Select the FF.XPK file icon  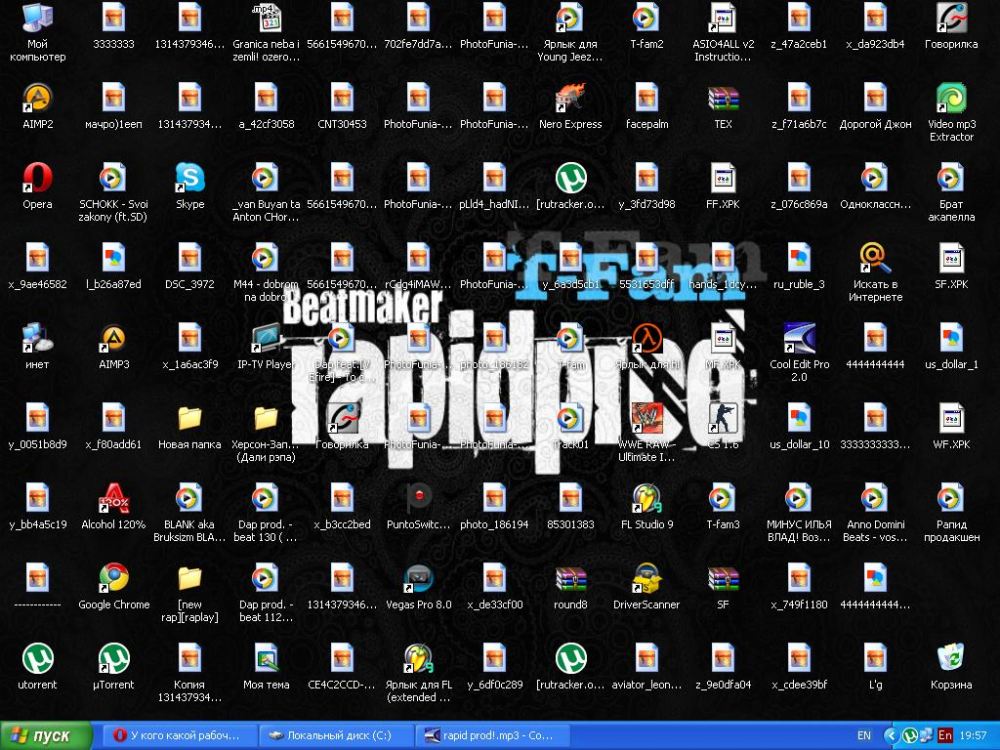(x=723, y=178)
